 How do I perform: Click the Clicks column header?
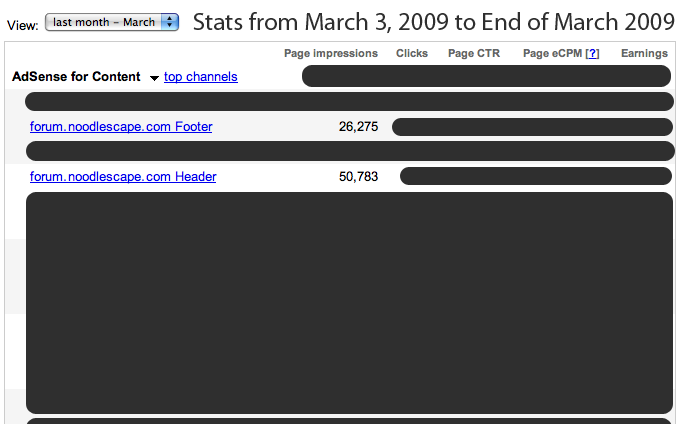pos(412,53)
